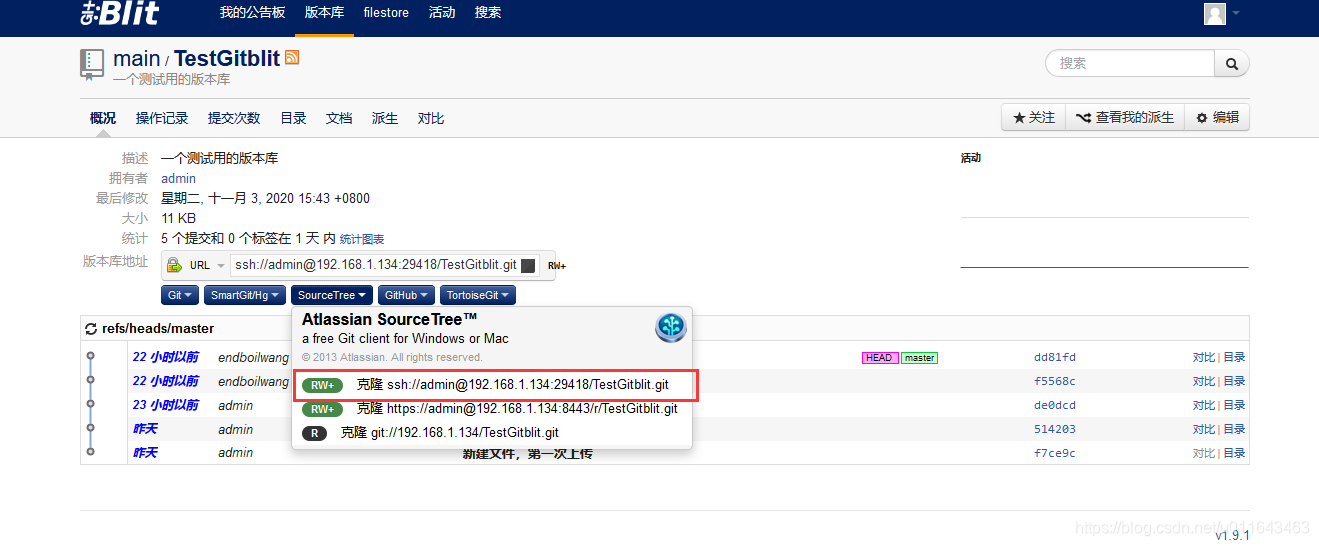Screen dimensions: 1319x546
Task: Click the lock URL protocol icon
Action: [x=174, y=265]
